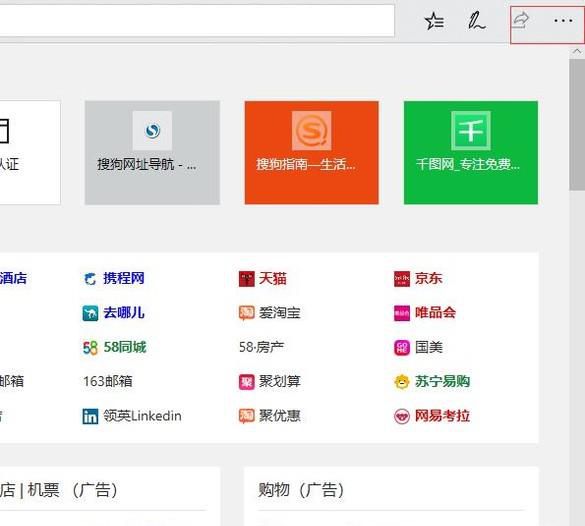Open the partially visible 酒店 link
This screenshot has height=526, width=585.
13,278
